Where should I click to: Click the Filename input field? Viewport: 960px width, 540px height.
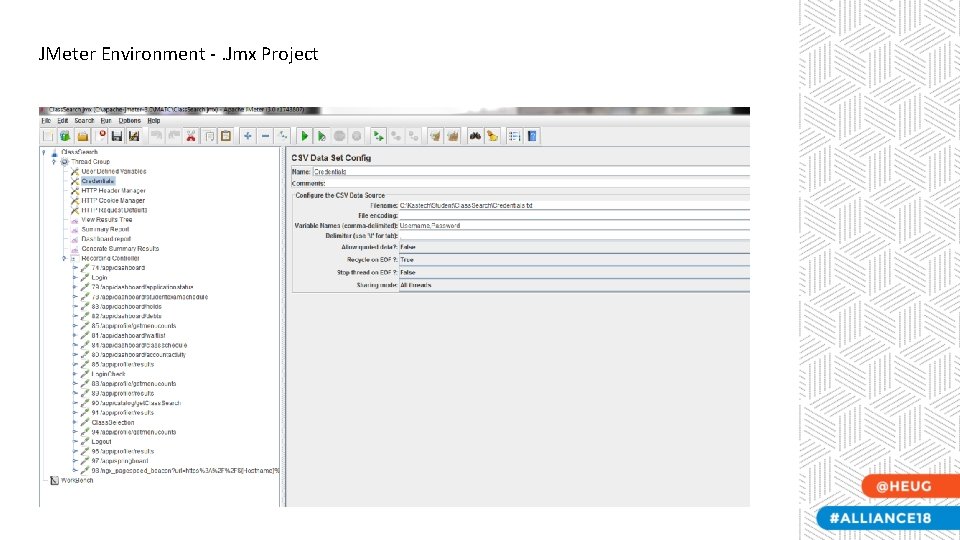[x=574, y=206]
